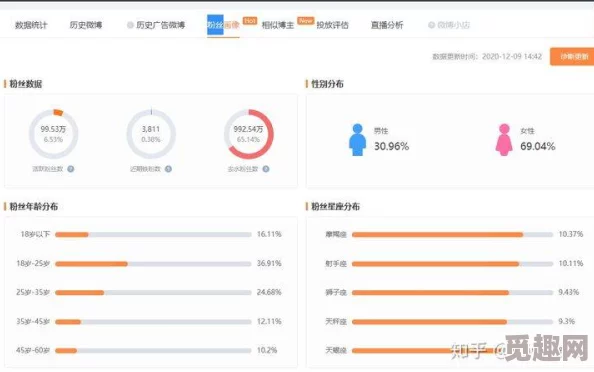This screenshot has width=594, height=372.
Task: Go to the 历史广告微博 tab
Action: click(x=161, y=25)
